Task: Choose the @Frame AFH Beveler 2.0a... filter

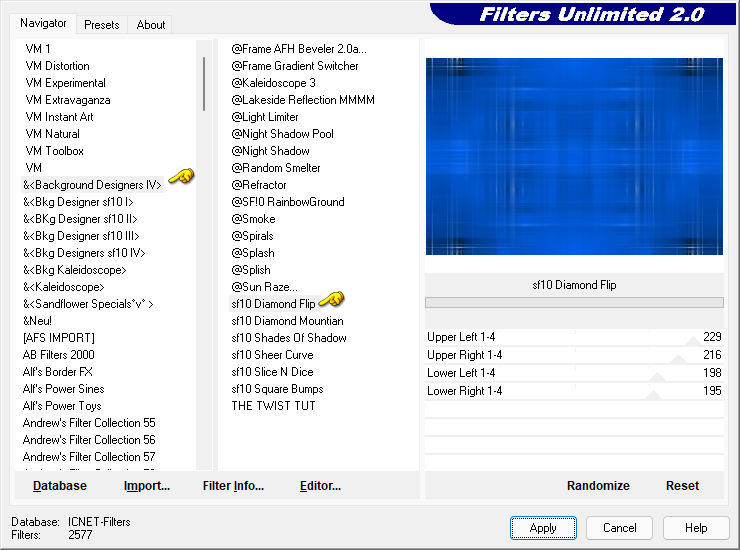Action: (x=299, y=49)
